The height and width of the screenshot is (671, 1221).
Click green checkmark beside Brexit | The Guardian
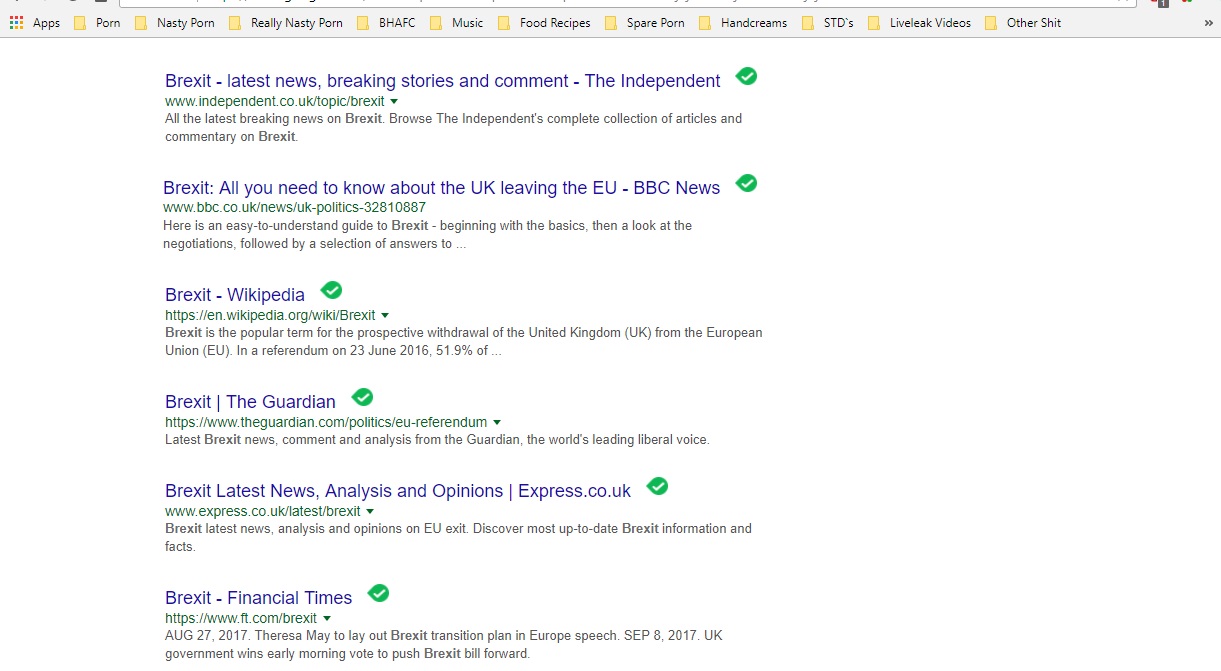362,397
